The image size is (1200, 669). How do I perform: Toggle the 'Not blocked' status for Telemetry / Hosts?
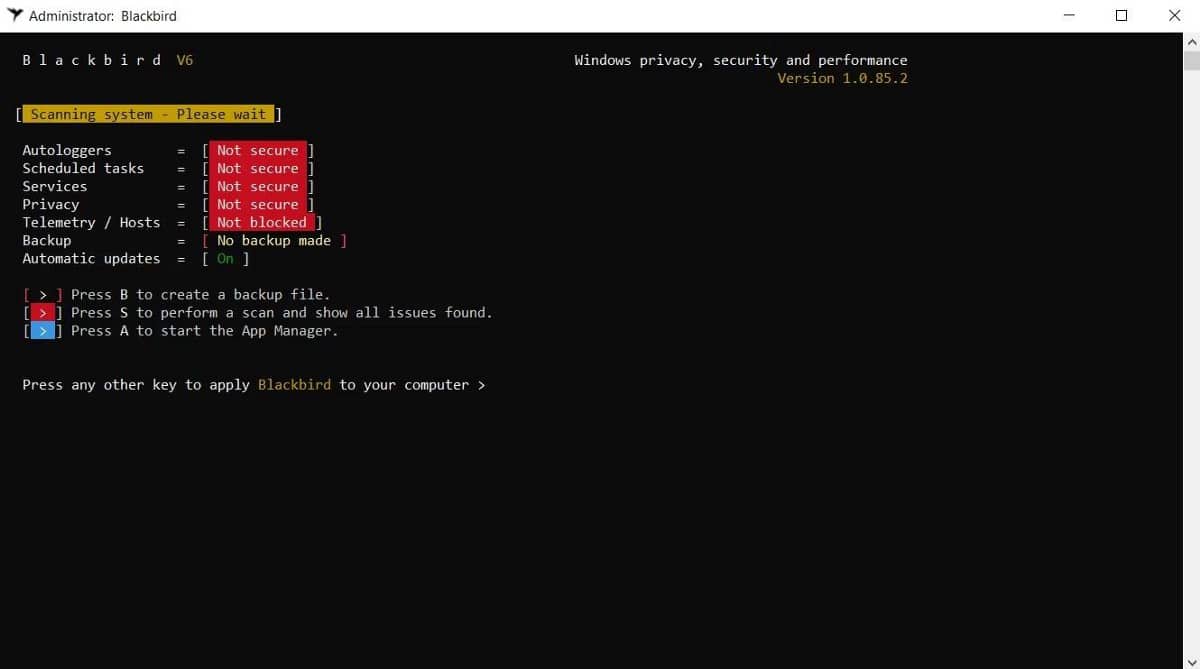coord(262,222)
